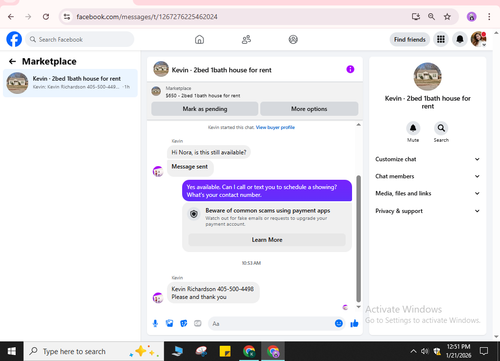Bookmark this page star icon

tap(447, 17)
